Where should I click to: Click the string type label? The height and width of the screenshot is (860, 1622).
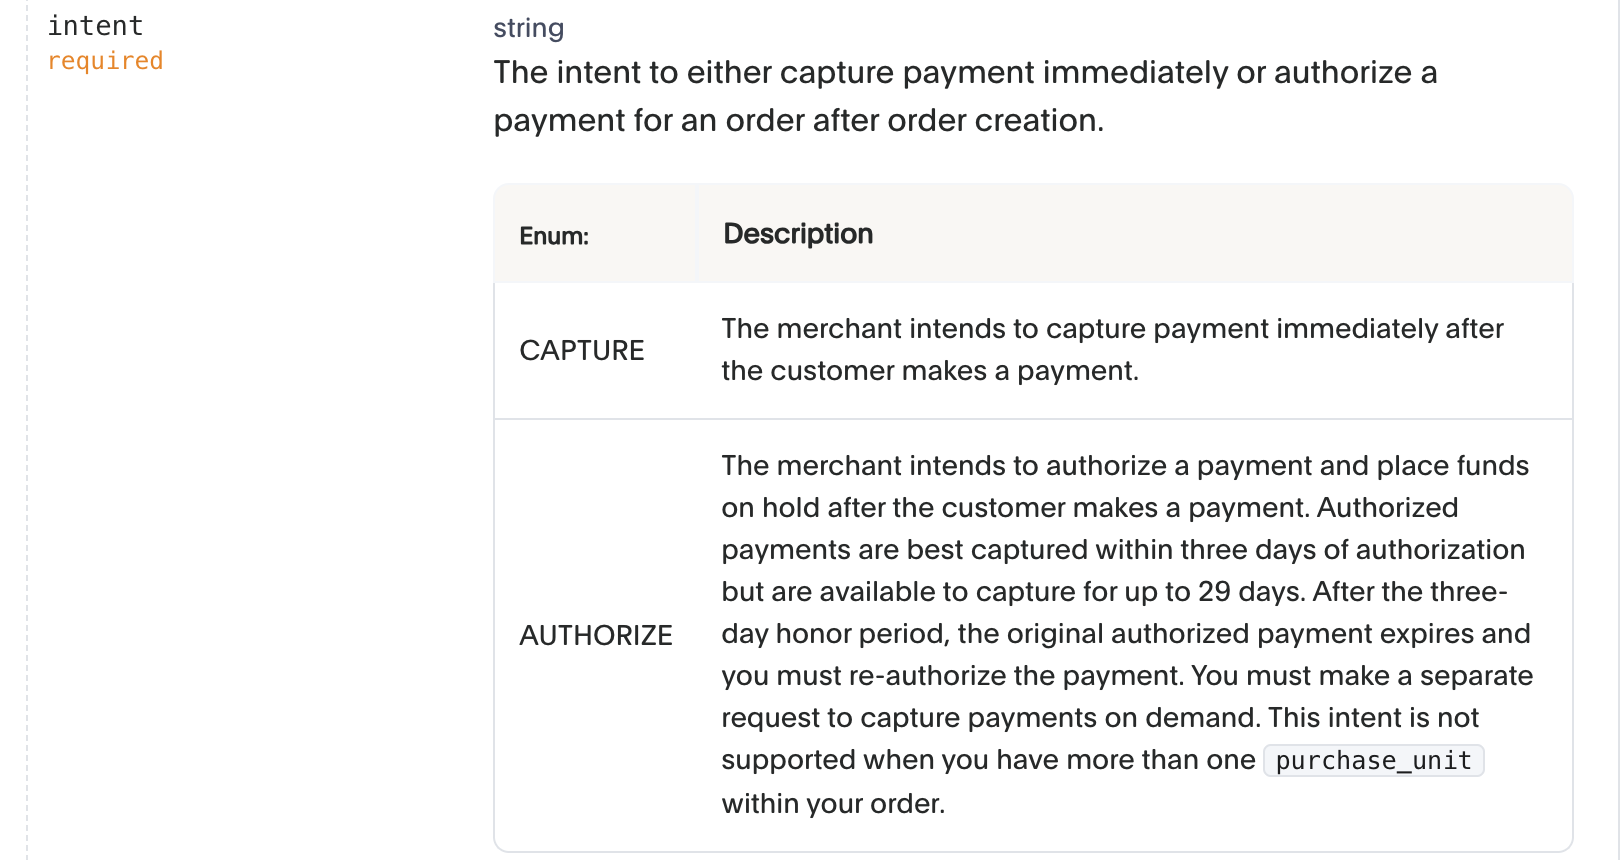pos(528,28)
